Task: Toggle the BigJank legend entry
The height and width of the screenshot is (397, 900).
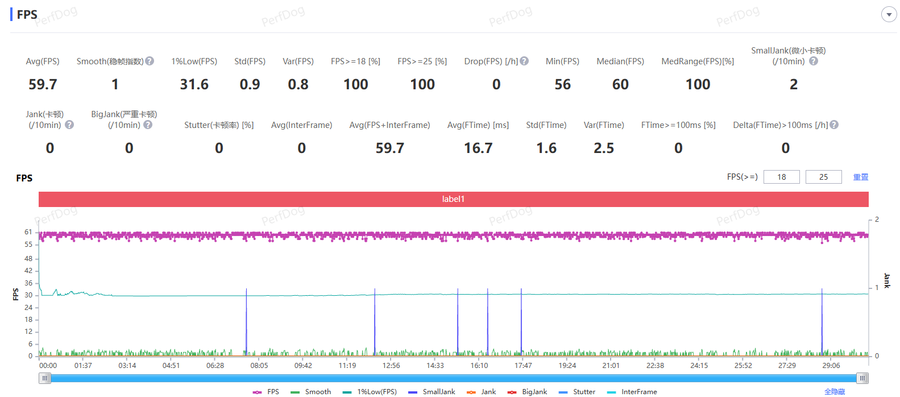Action: tap(527, 392)
